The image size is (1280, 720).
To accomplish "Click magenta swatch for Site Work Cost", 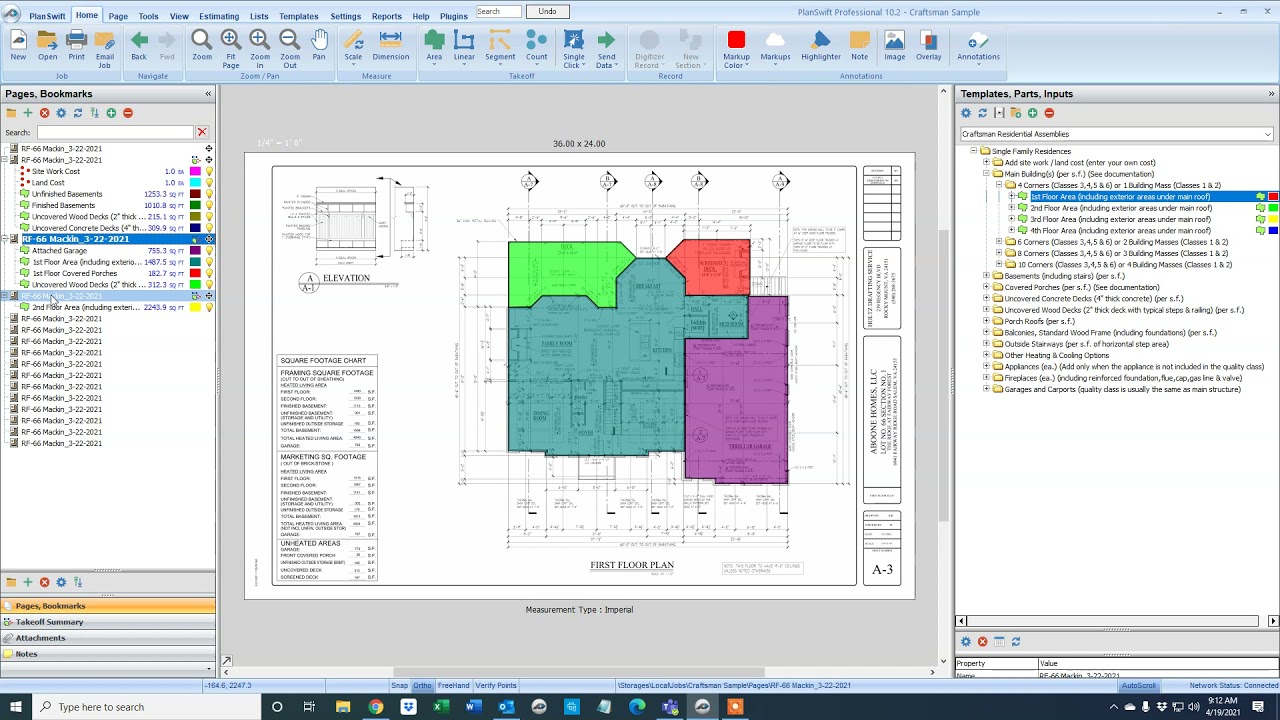I will pyautogui.click(x=195, y=171).
